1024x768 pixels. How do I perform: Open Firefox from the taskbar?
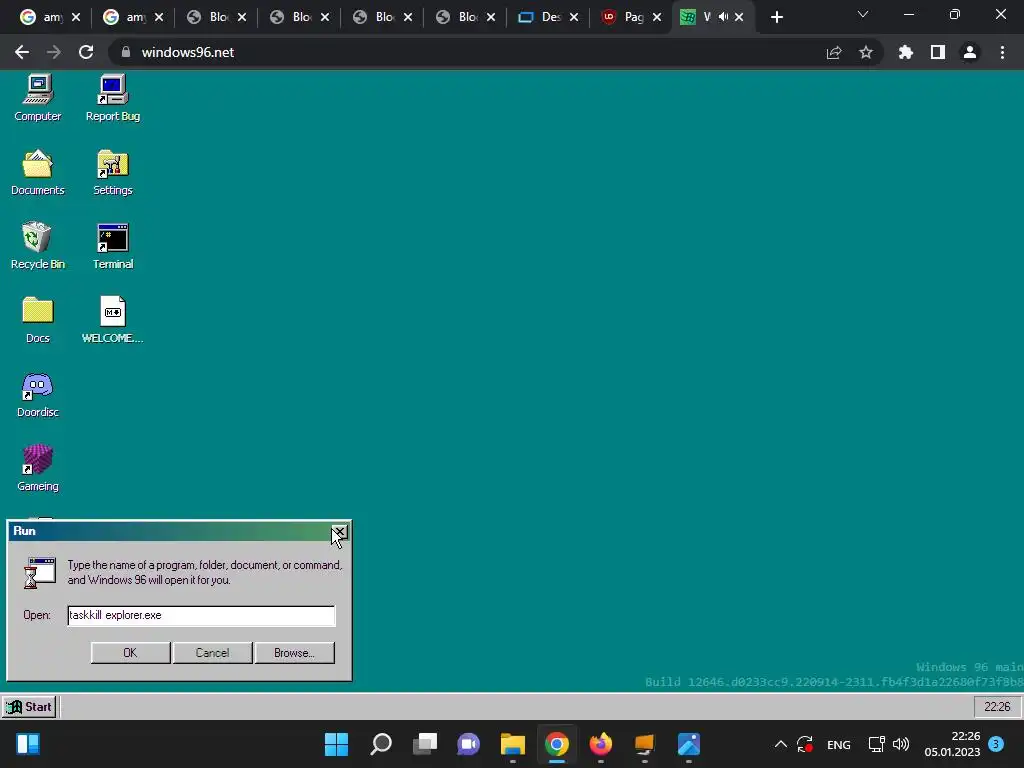tap(600, 744)
